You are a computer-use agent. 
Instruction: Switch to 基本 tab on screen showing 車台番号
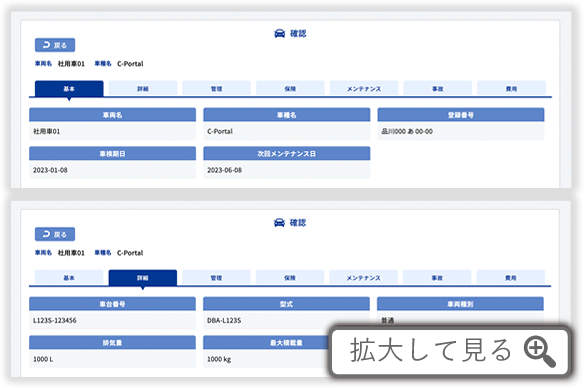coord(69,278)
